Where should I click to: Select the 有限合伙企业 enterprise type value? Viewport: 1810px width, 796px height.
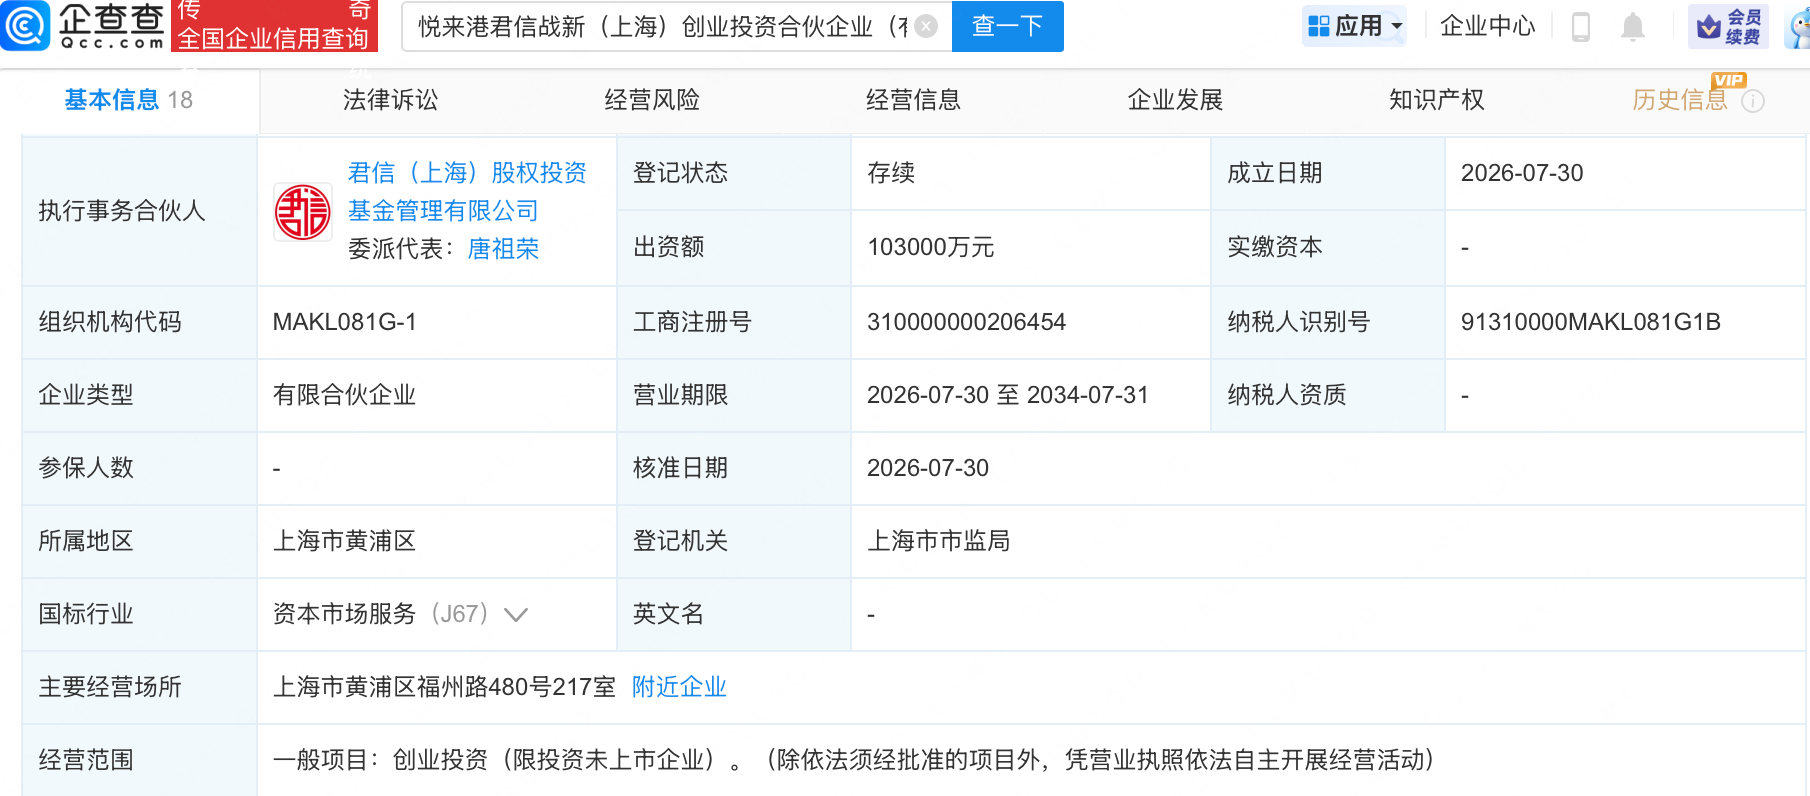344,395
